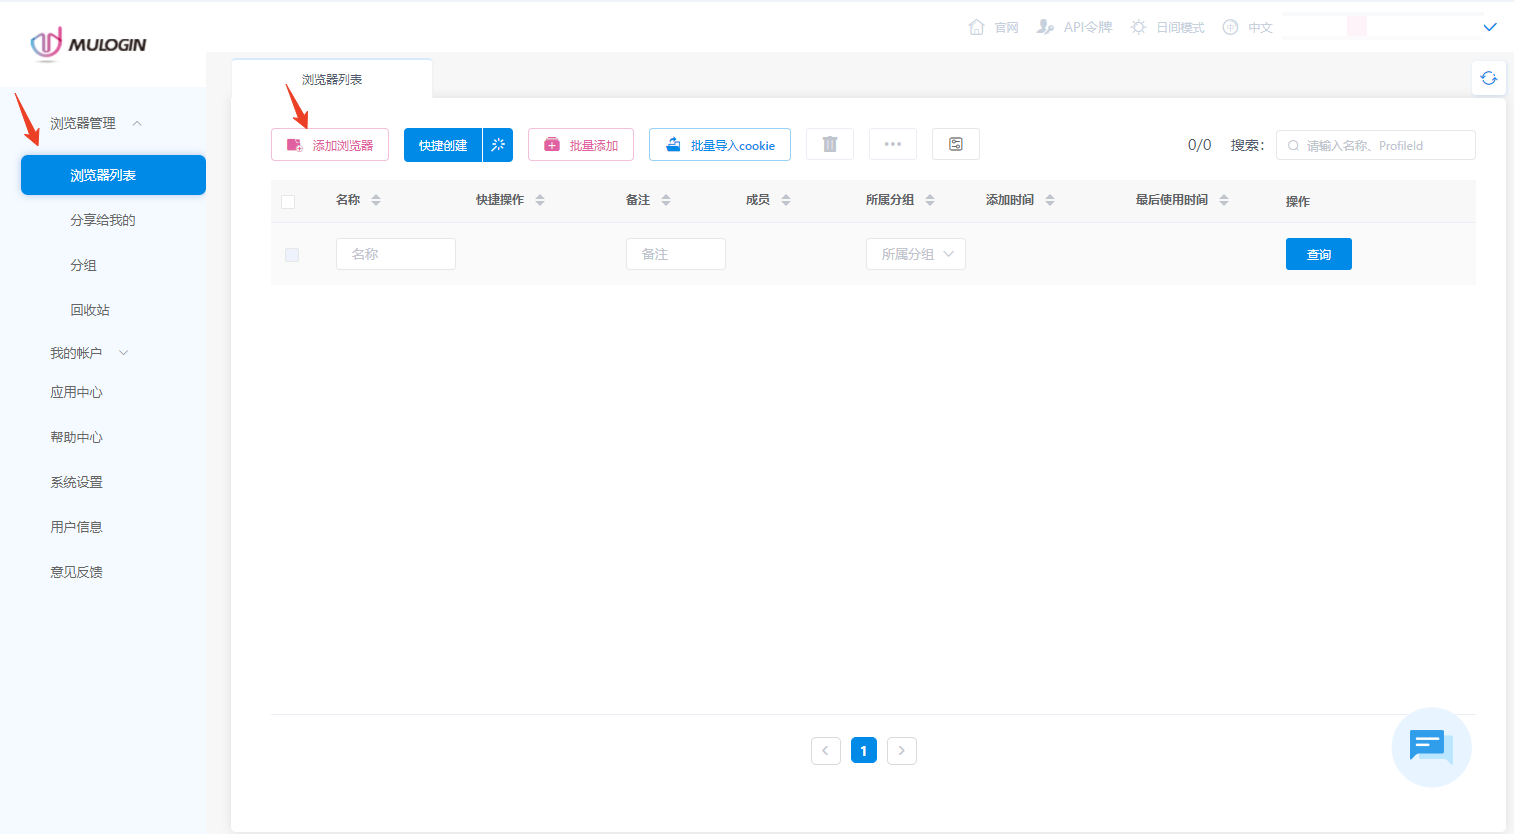
Task: Open the chat support bubble
Action: click(1430, 746)
